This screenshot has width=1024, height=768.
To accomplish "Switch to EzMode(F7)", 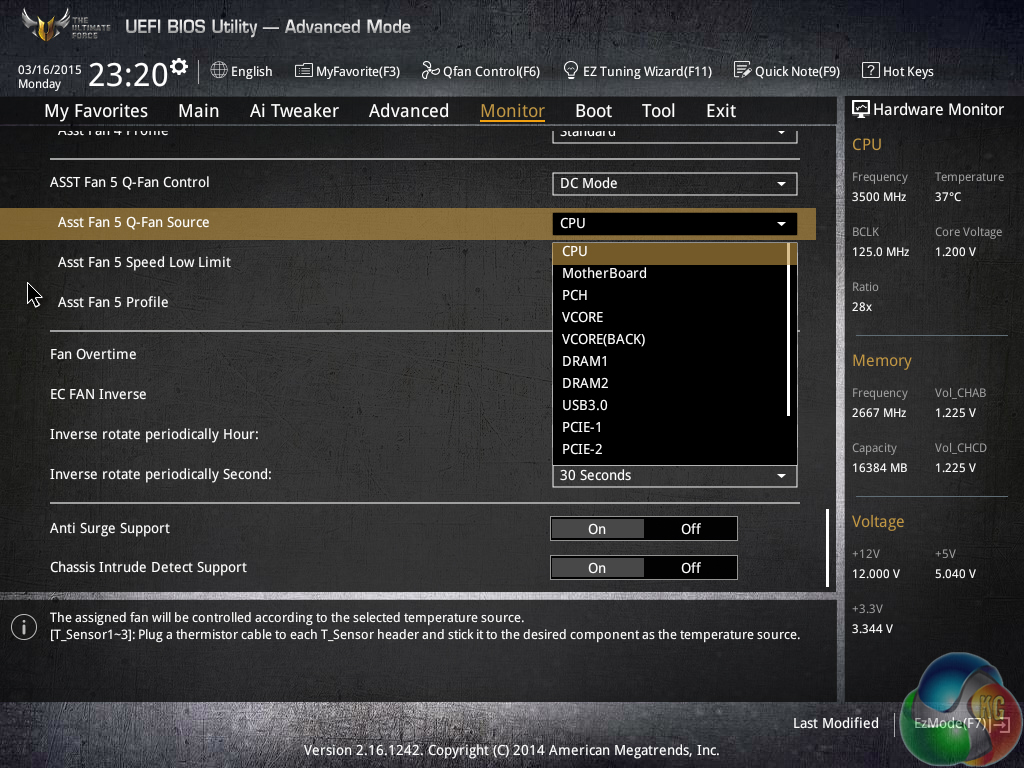I will [x=950, y=724].
